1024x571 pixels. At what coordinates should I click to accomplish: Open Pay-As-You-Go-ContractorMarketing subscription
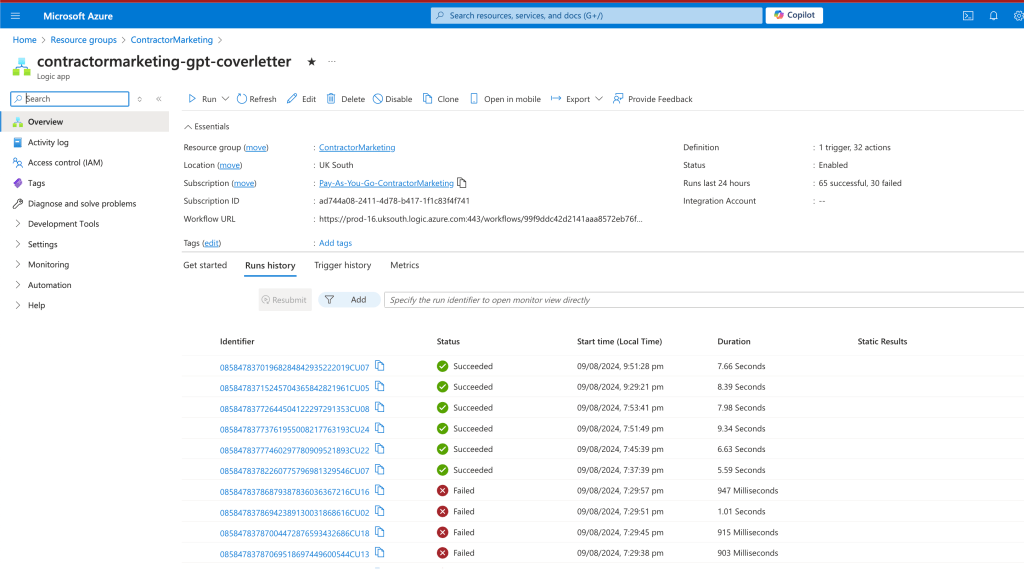pyautogui.click(x=386, y=184)
